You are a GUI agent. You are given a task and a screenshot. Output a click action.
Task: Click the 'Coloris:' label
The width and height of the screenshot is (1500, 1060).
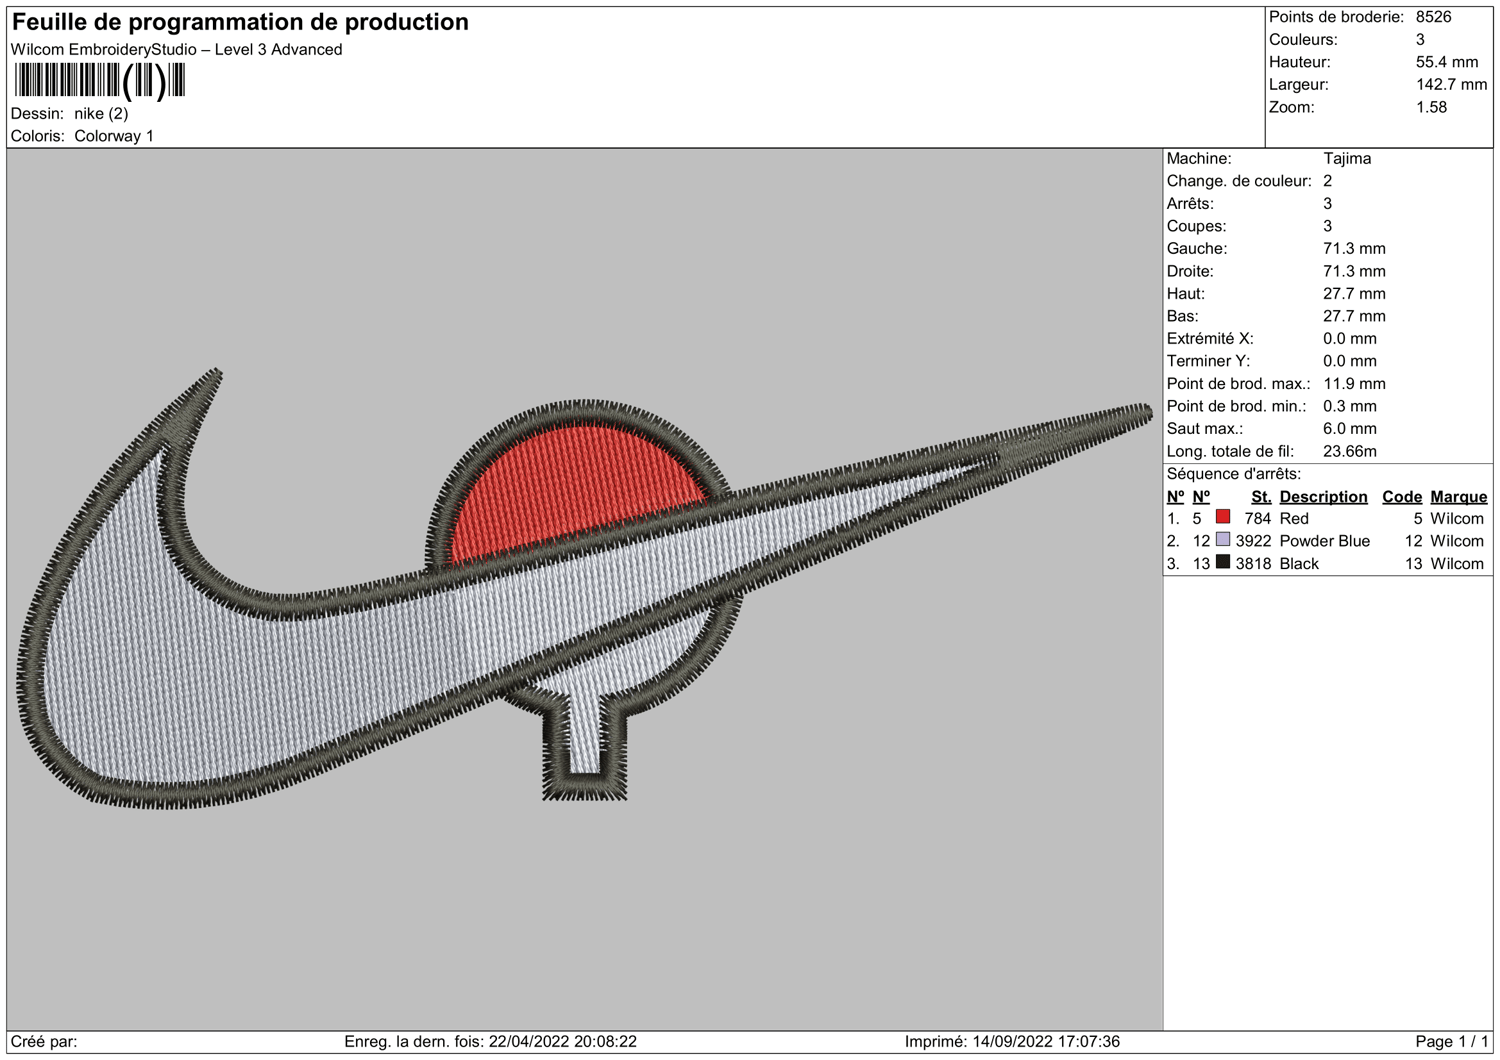38,136
